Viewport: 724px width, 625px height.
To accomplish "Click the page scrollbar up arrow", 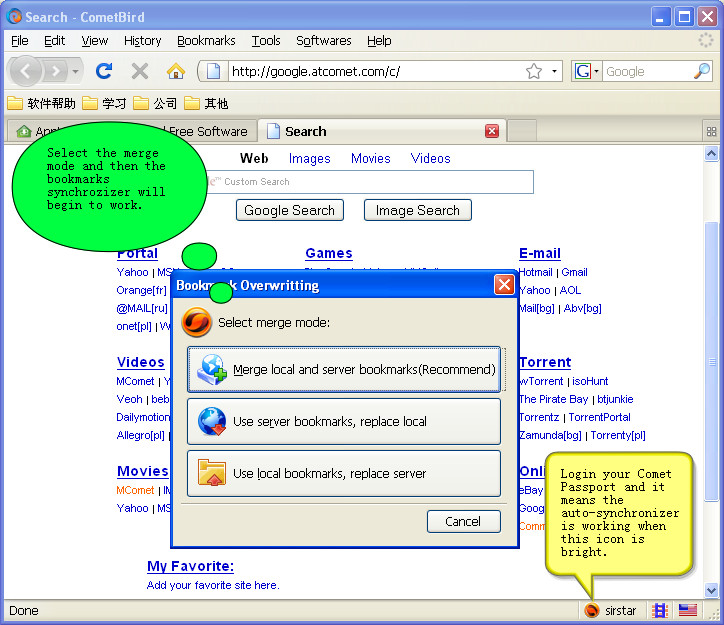I will click(x=712, y=153).
